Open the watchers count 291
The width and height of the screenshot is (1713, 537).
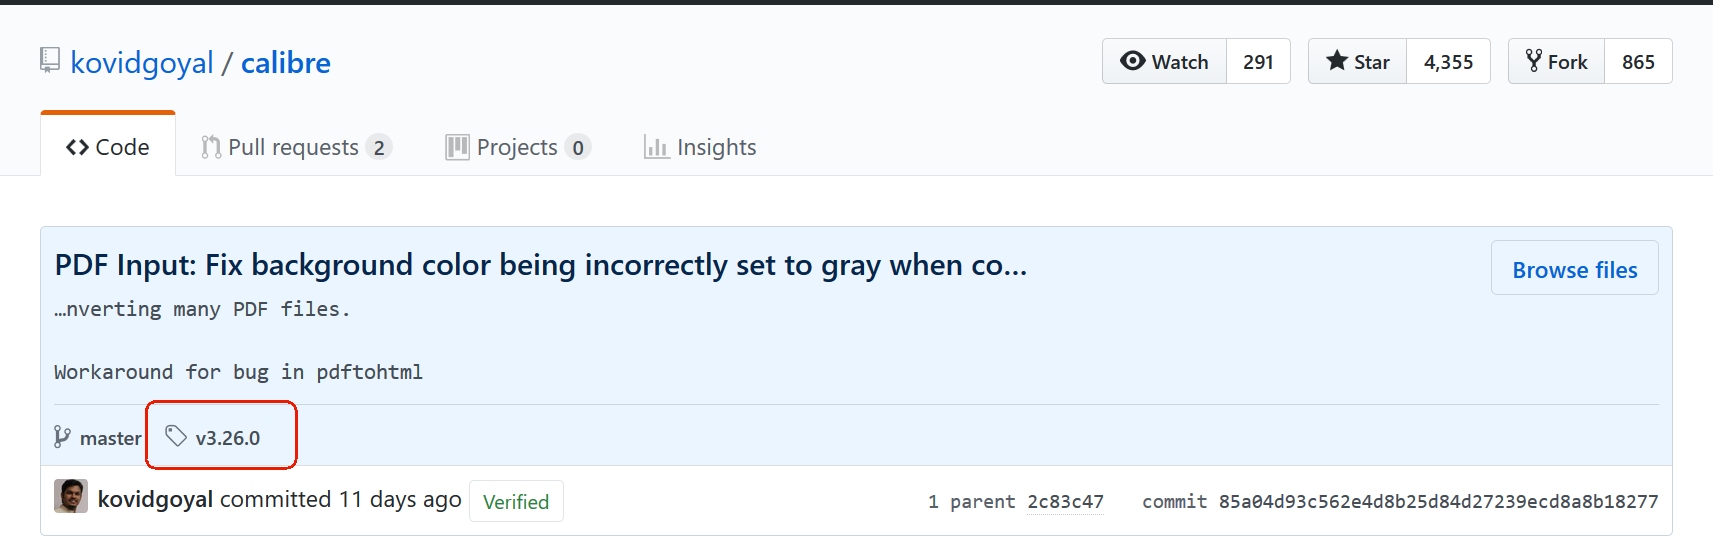coord(1258,62)
